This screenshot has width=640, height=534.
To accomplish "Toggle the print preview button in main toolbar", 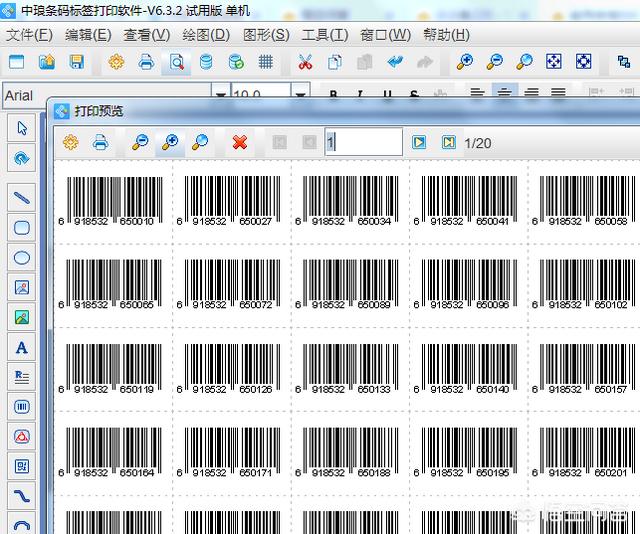I will (176, 62).
